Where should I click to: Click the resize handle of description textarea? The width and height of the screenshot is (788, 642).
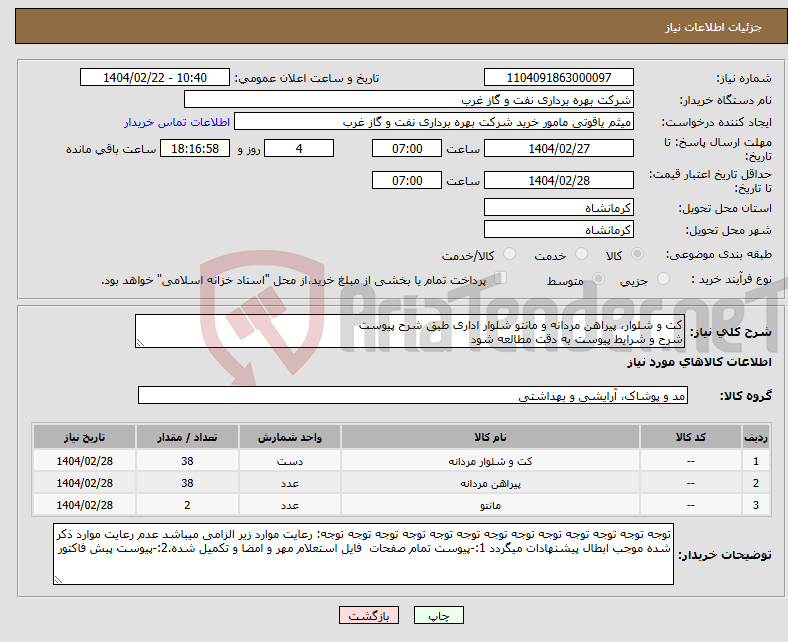tap(140, 343)
